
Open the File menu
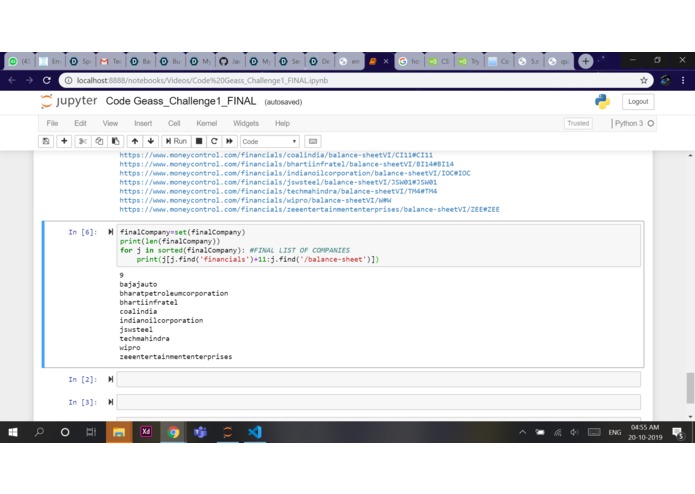[52, 123]
